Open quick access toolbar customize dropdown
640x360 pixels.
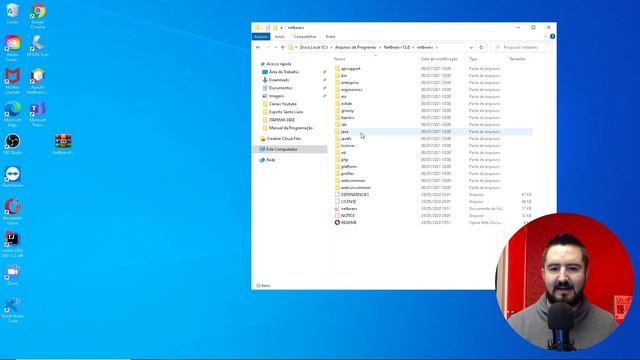point(282,27)
